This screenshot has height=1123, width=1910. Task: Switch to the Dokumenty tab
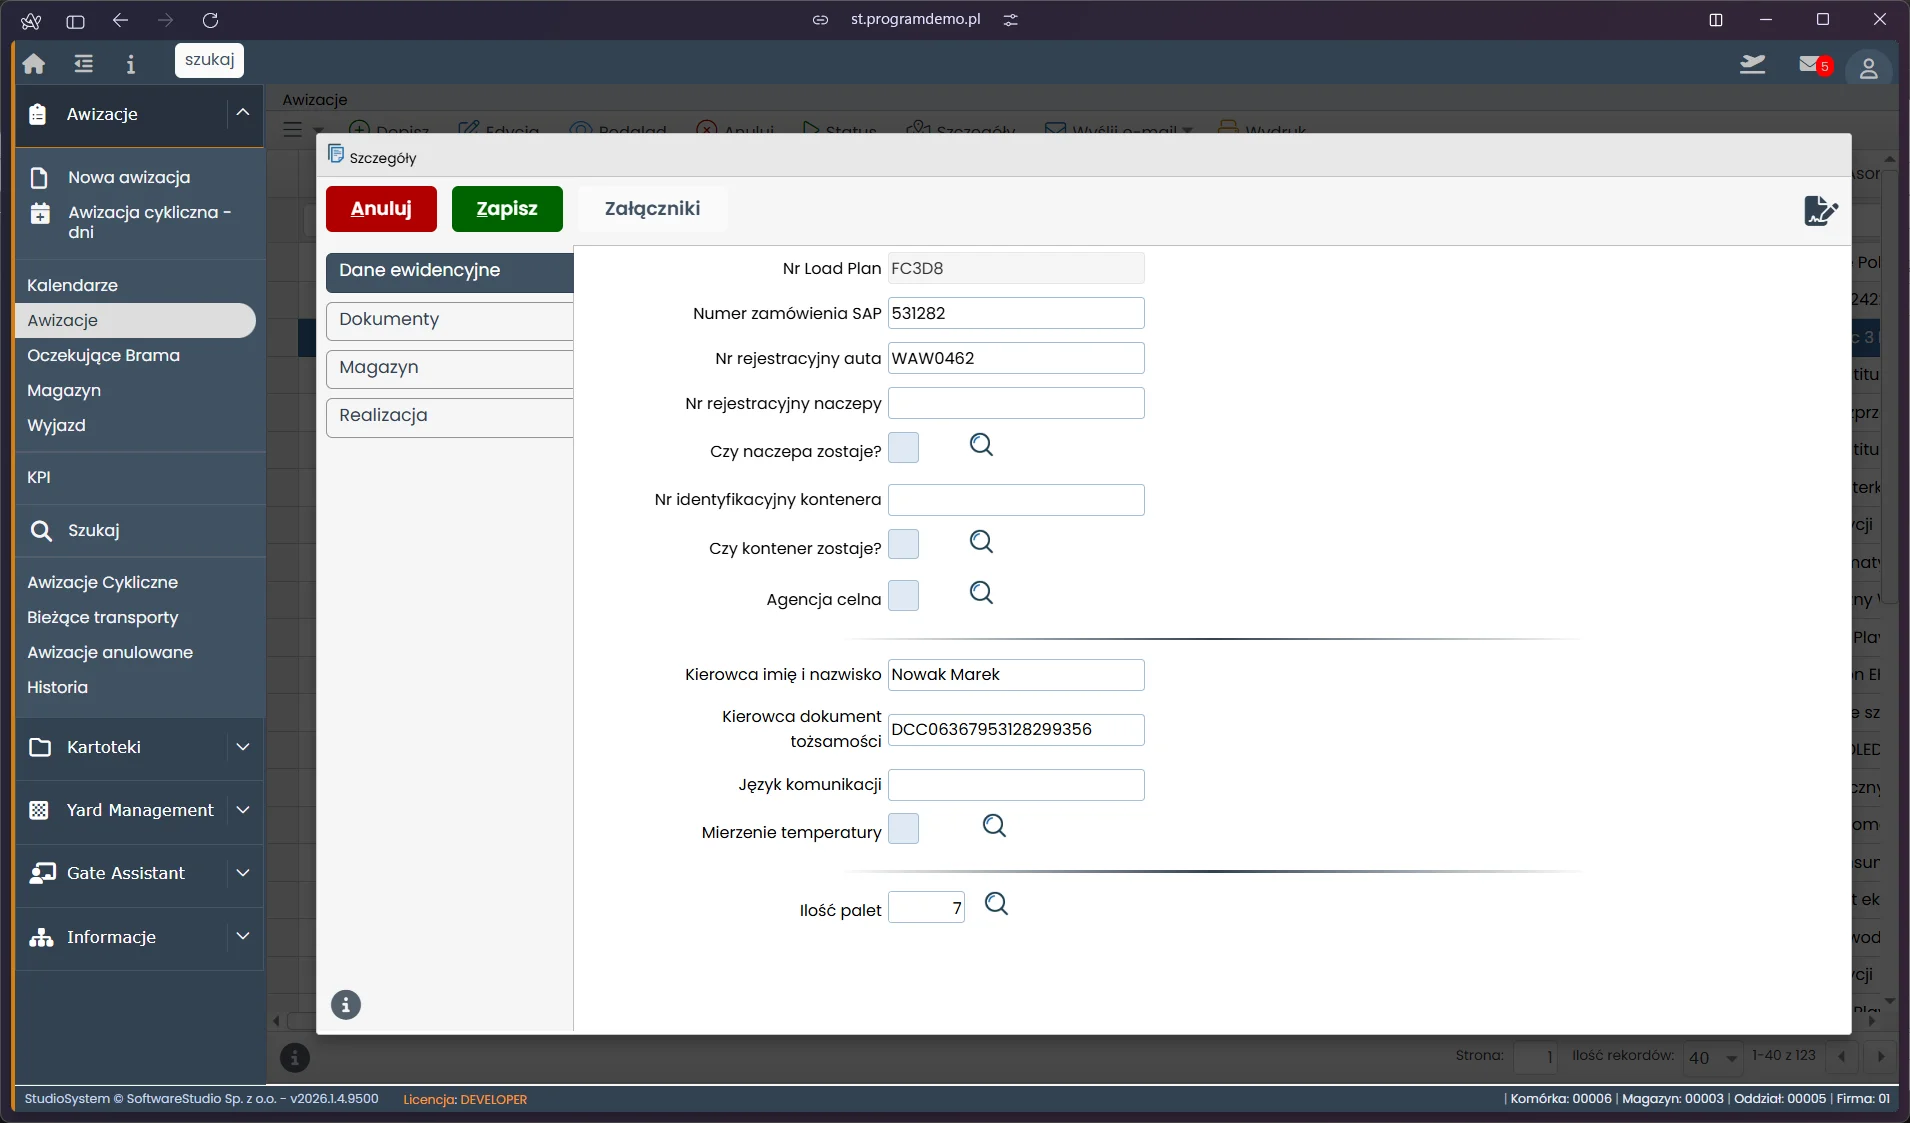(449, 320)
